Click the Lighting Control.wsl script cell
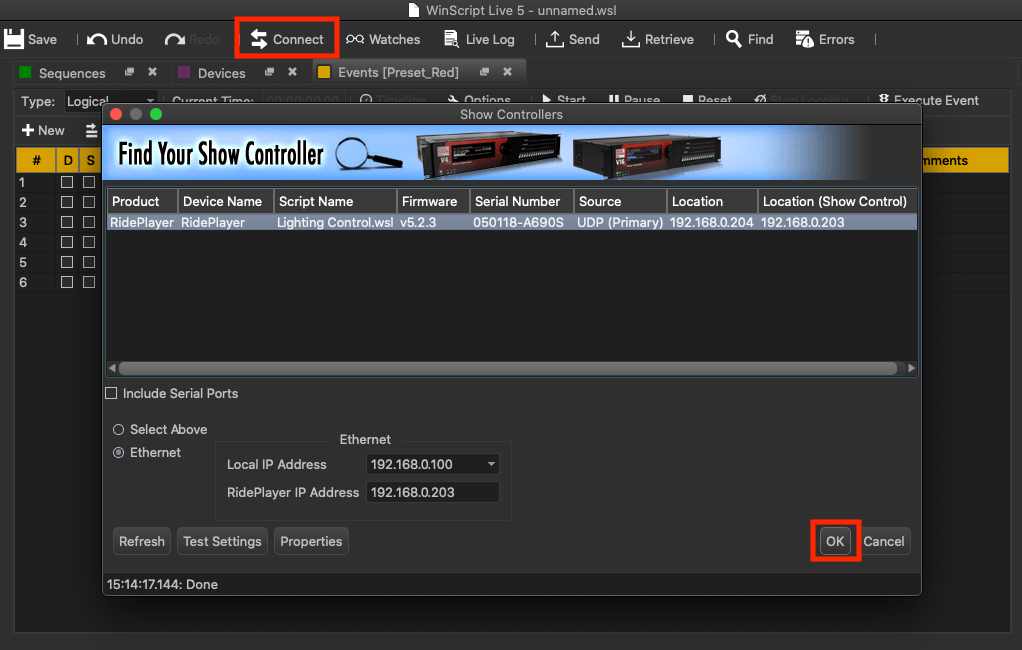Screen dimensions: 1022x650 335,222
